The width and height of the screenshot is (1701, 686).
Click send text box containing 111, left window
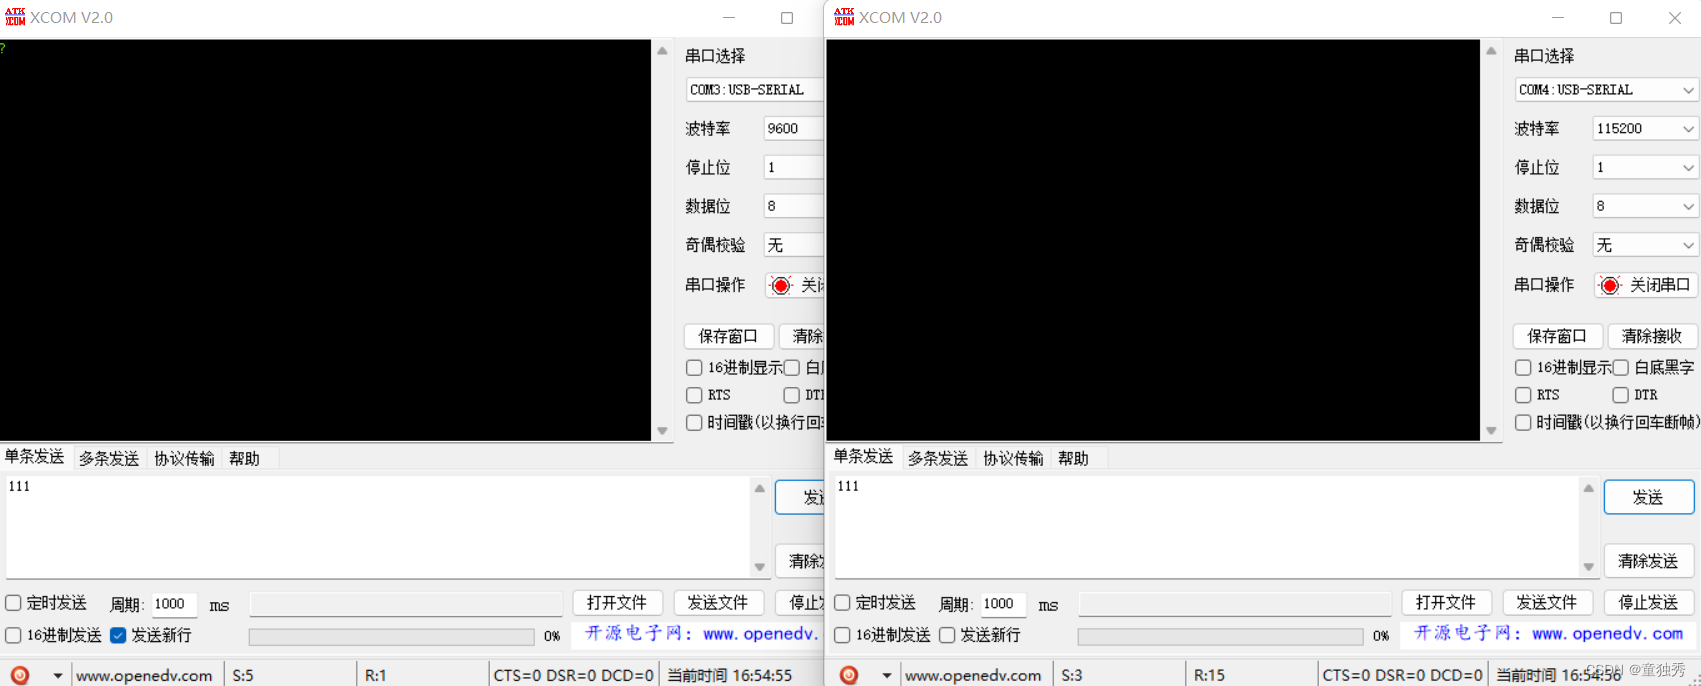click(x=378, y=527)
